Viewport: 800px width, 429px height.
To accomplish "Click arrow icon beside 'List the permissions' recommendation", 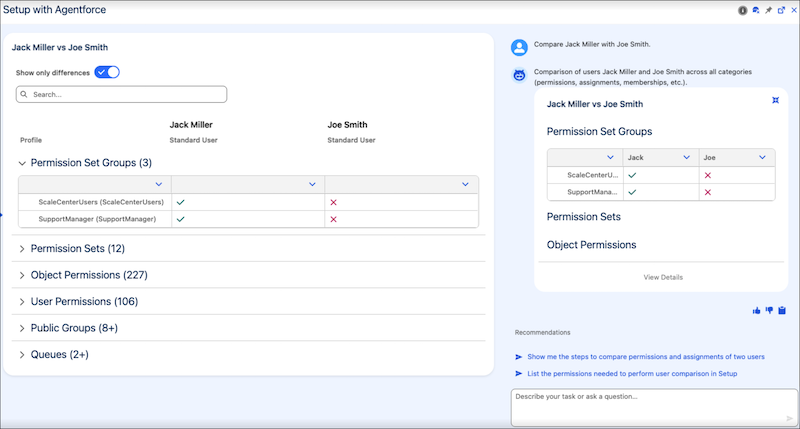I will (519, 374).
